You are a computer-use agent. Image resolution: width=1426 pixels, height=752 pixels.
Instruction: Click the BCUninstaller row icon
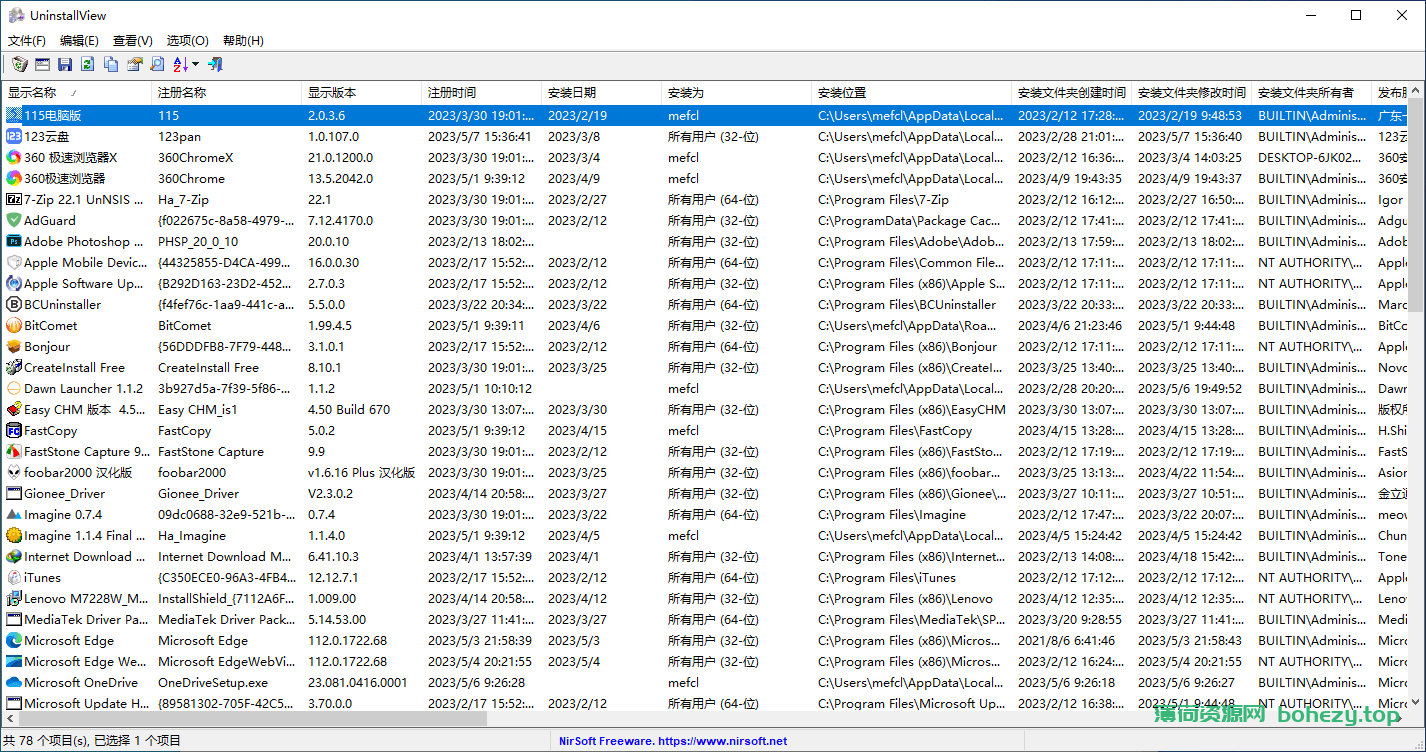14,304
